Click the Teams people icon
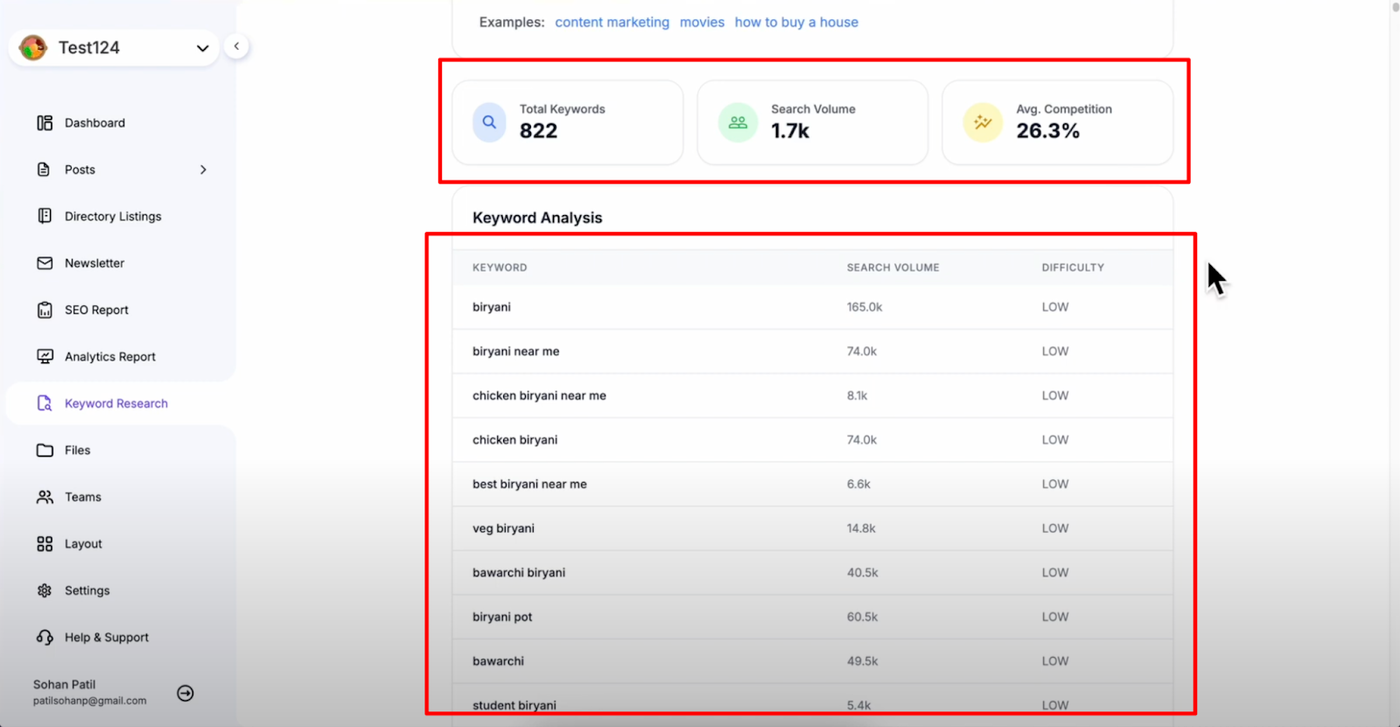This screenshot has width=1400, height=727. tap(45, 497)
